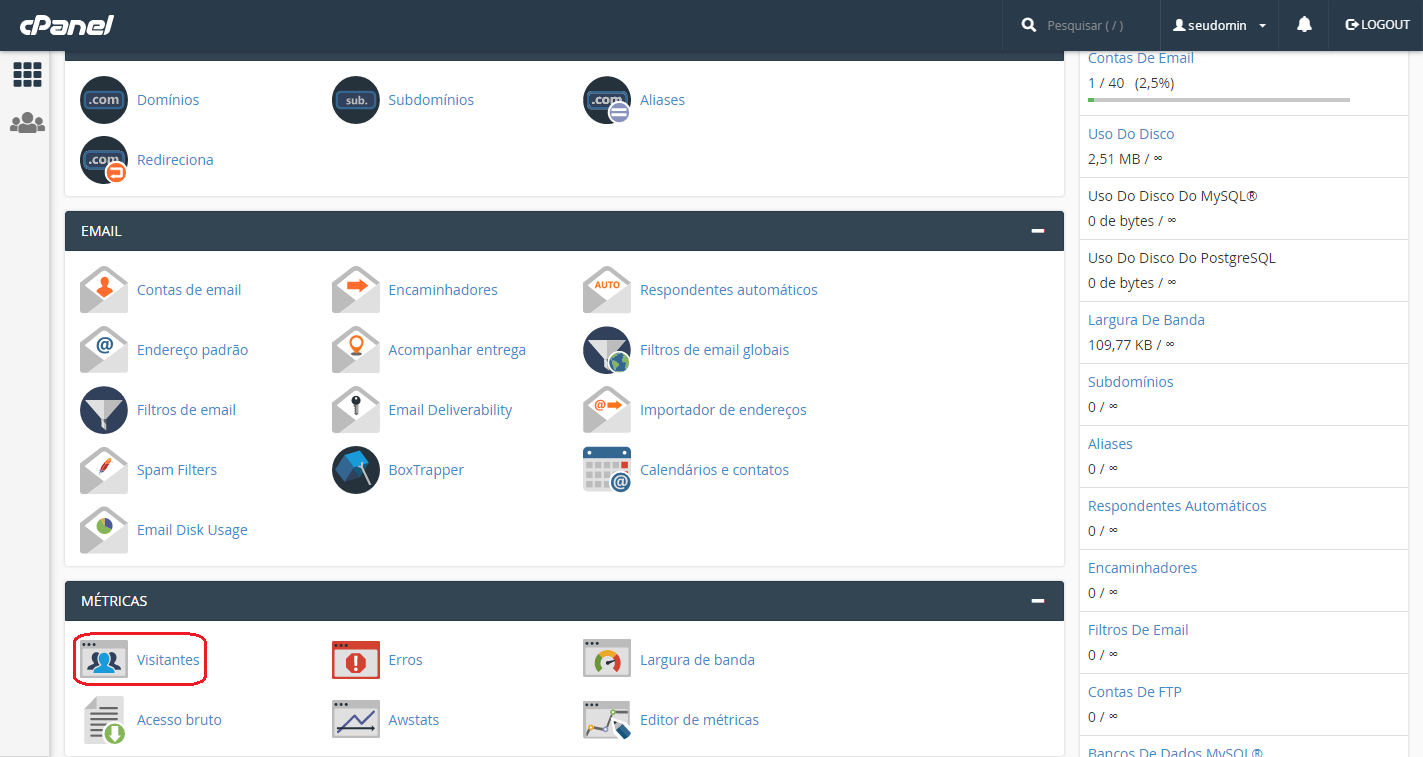Click 'Uso Do Disco Do PostgreSQL' label
Image resolution: width=1423 pixels, height=757 pixels.
coord(1182,258)
